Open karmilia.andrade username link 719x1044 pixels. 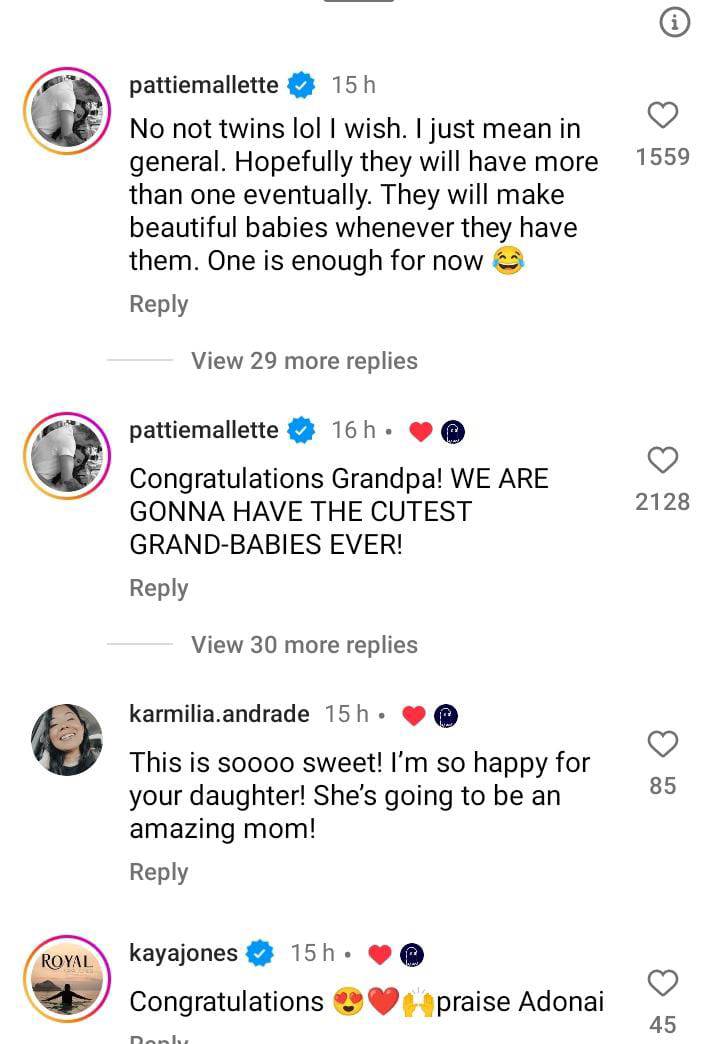coord(219,714)
